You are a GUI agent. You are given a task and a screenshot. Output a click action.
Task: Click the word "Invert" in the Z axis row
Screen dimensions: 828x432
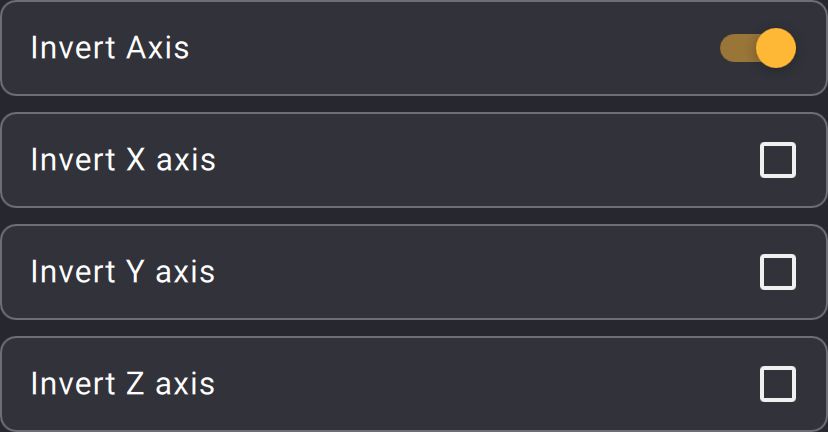pos(72,384)
